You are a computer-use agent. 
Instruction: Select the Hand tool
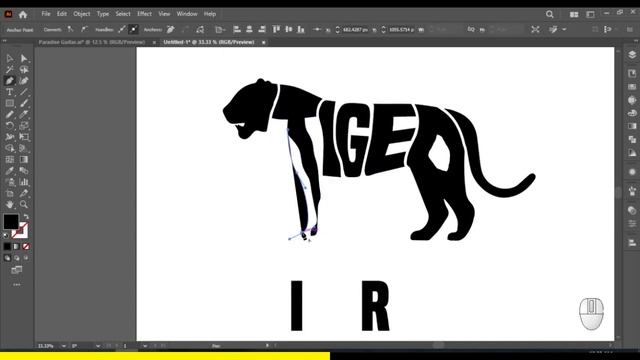(9, 204)
